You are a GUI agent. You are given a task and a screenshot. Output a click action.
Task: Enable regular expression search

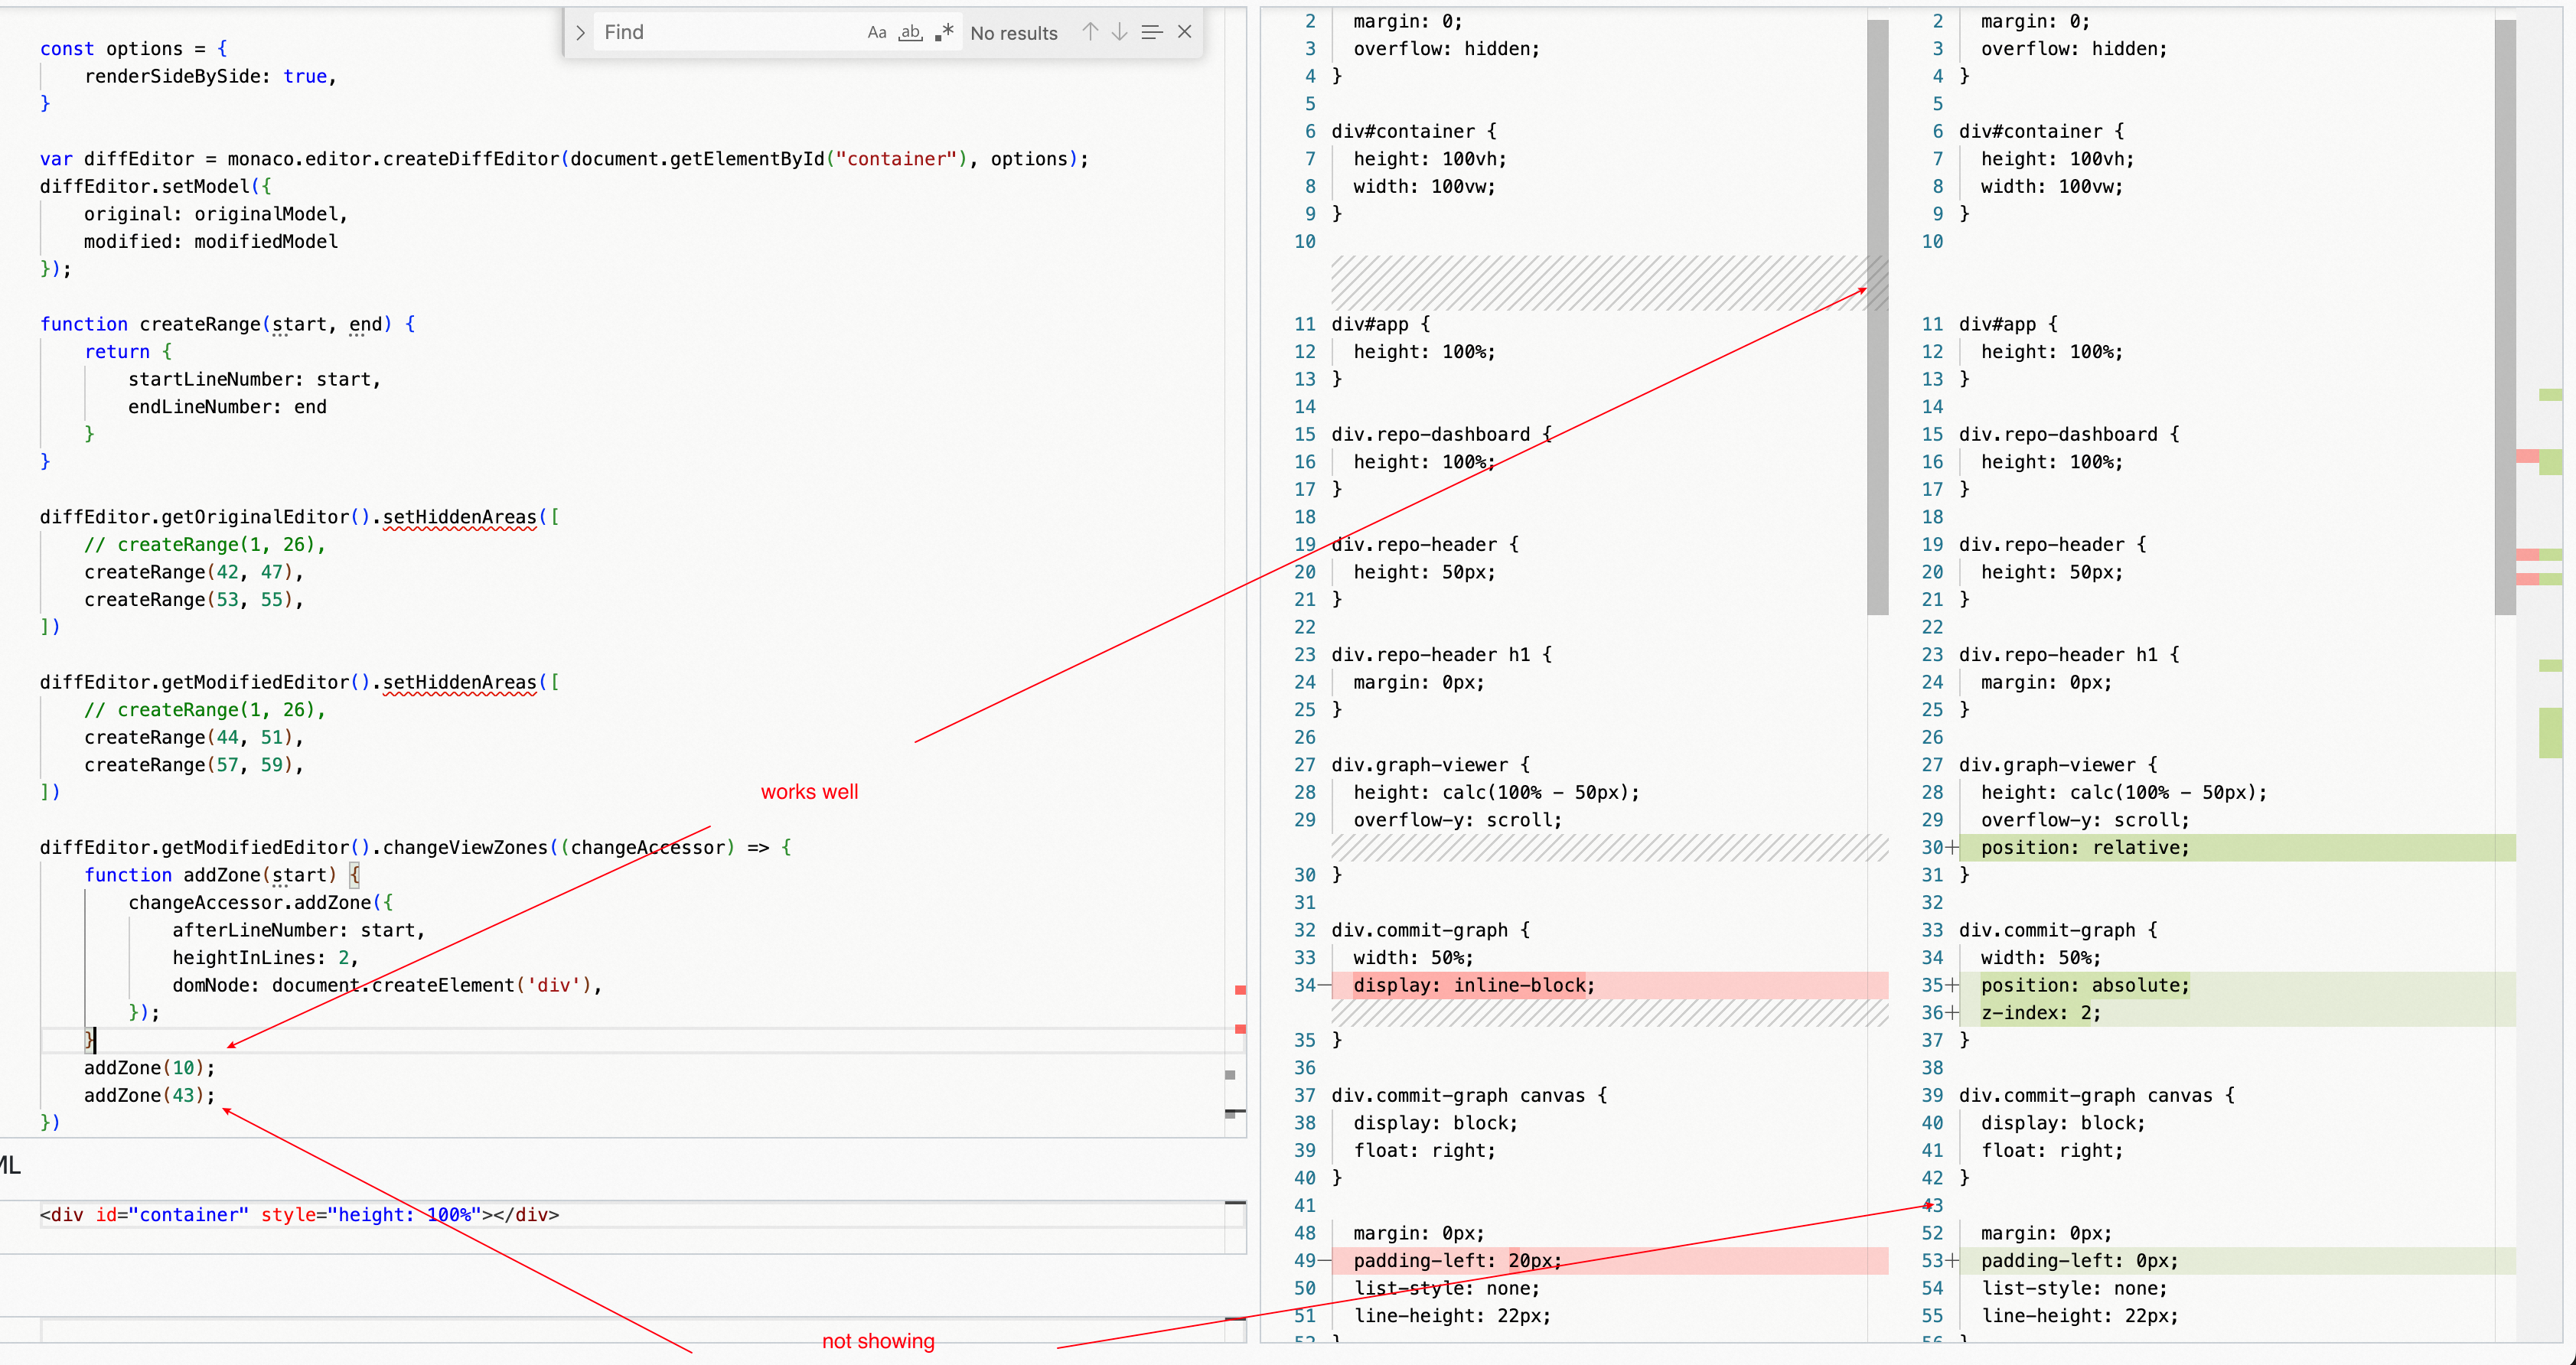943,32
